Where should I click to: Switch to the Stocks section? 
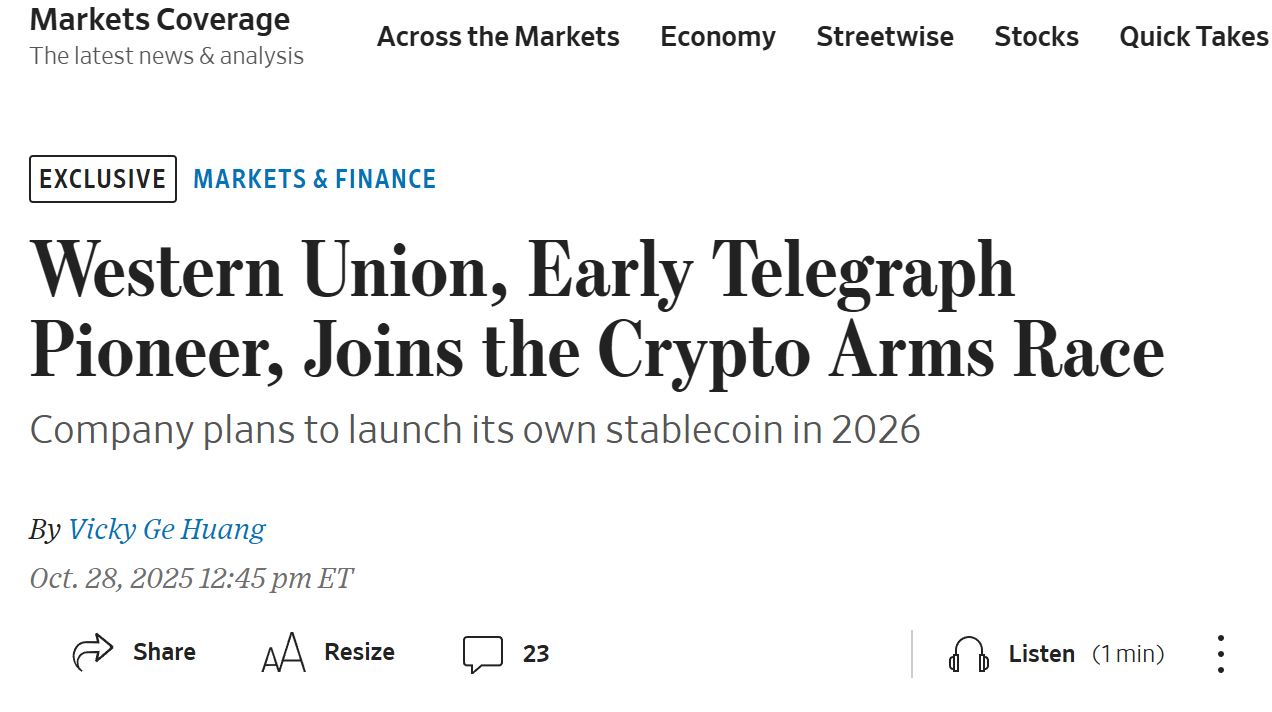[x=1036, y=37]
